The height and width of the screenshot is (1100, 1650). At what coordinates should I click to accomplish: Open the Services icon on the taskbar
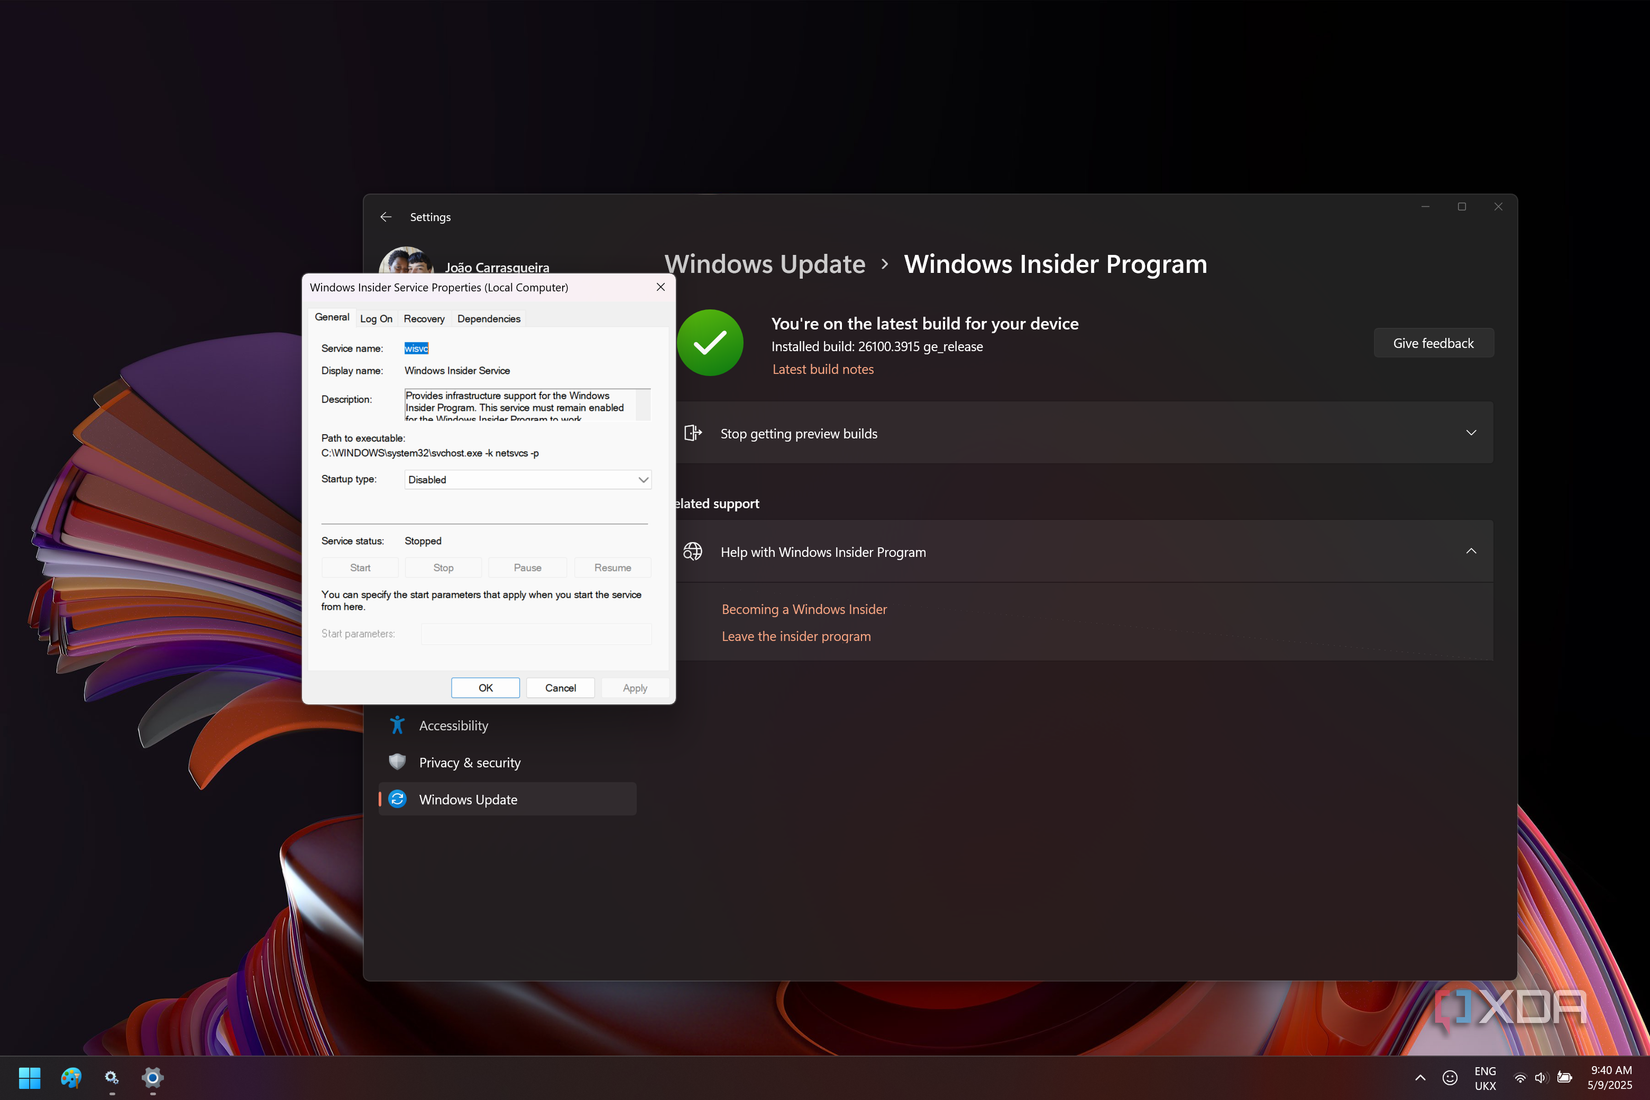pyautogui.click(x=111, y=1078)
